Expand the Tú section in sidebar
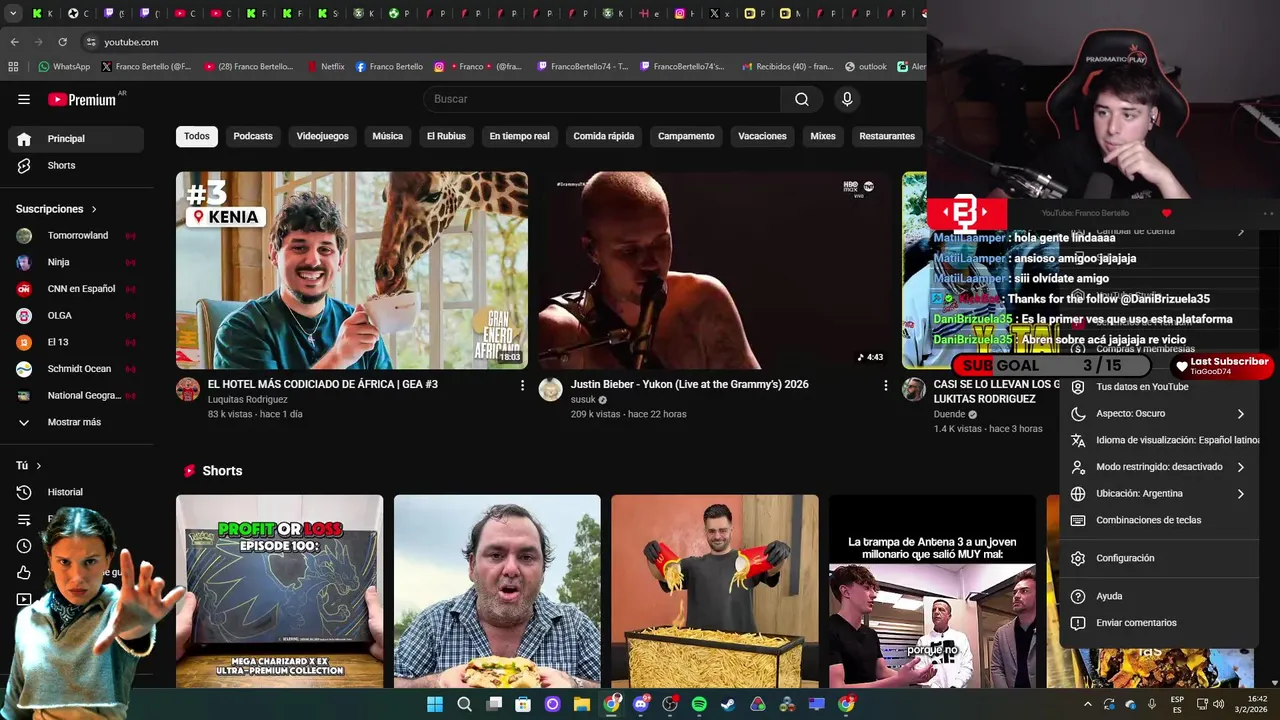The height and width of the screenshot is (720, 1280). (x=28, y=466)
